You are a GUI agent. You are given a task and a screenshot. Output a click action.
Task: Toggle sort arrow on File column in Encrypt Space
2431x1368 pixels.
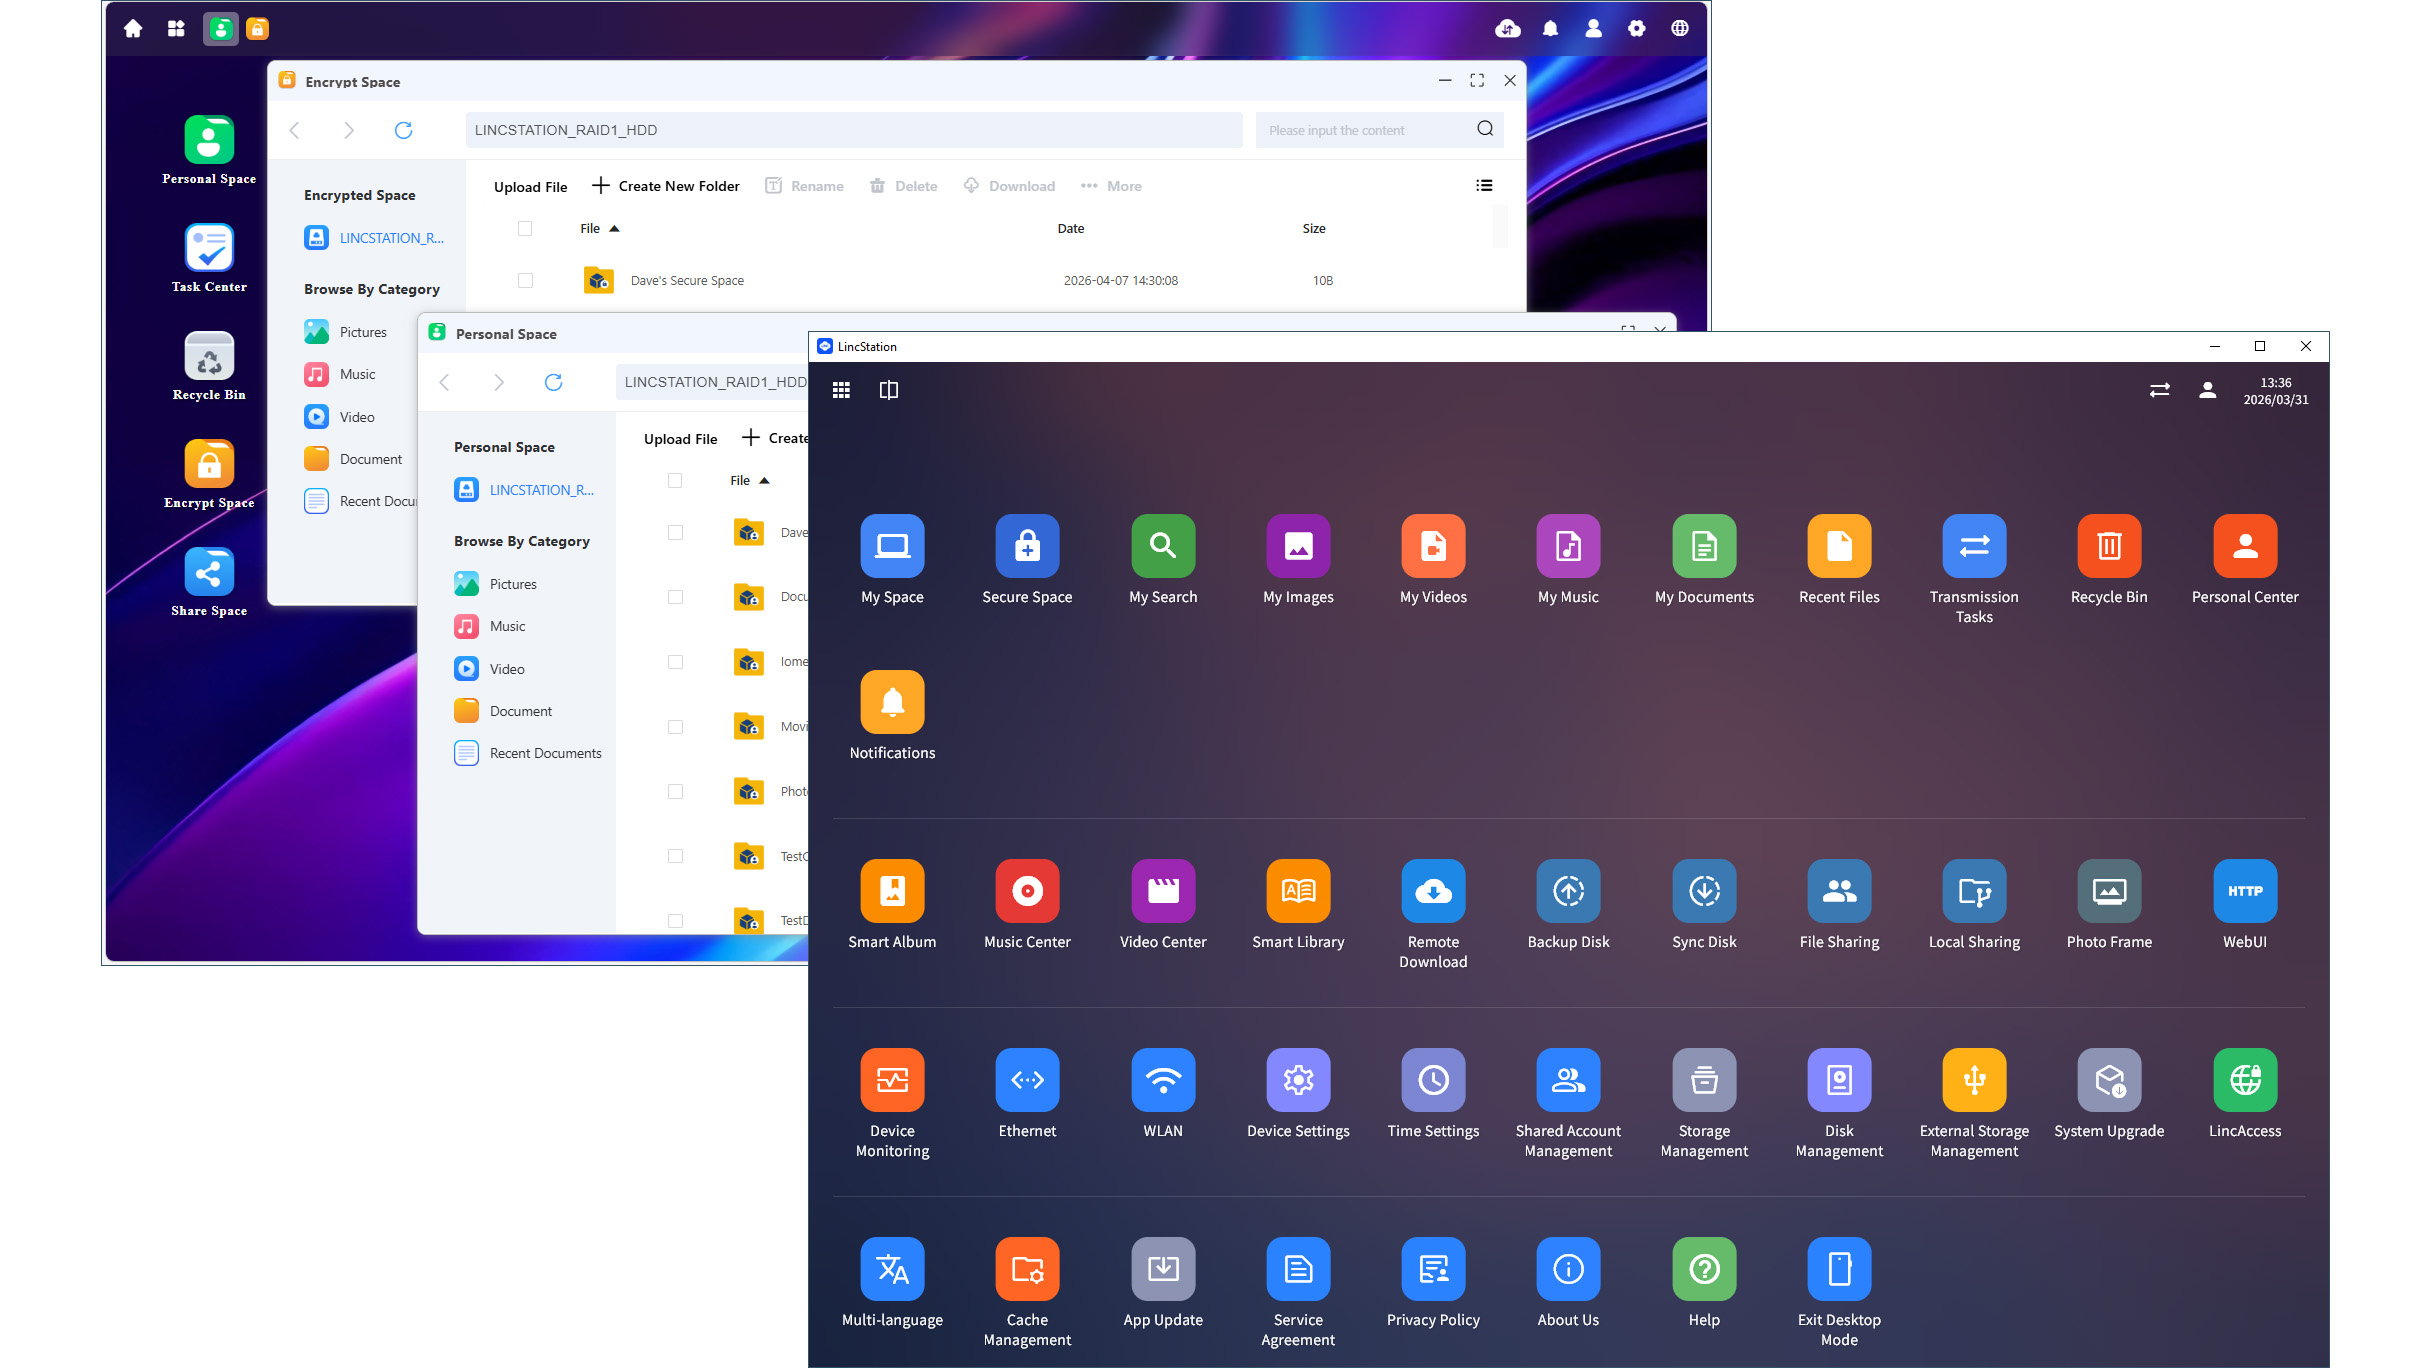coord(614,229)
